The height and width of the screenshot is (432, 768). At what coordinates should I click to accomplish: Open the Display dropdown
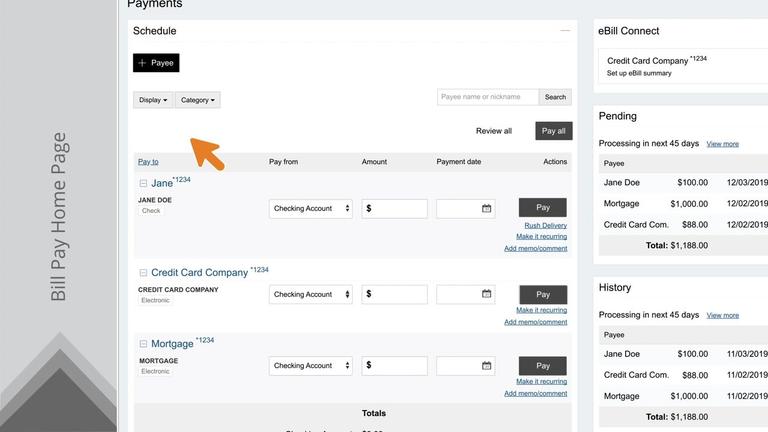tap(153, 100)
